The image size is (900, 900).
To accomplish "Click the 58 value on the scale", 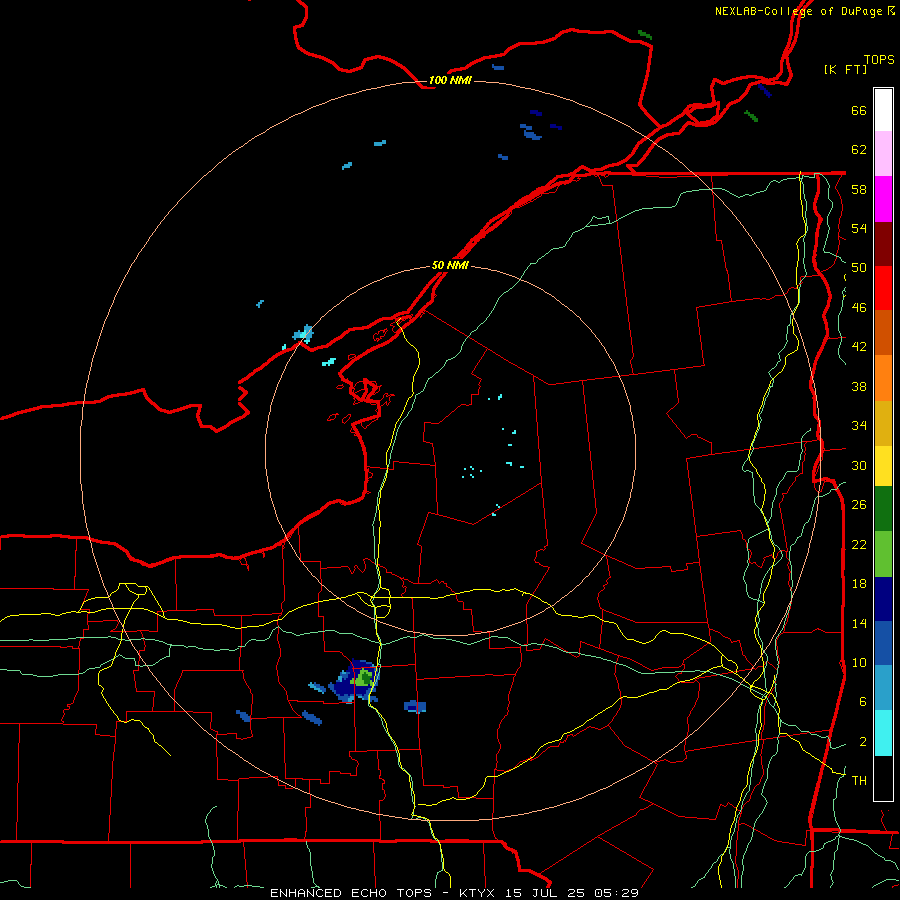I will click(x=859, y=189).
